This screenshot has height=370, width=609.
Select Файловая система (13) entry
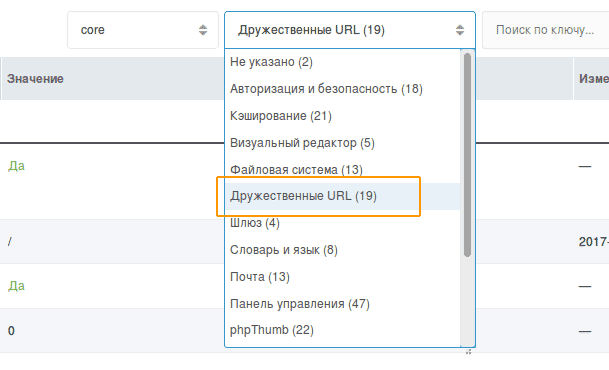pyautogui.click(x=343, y=170)
